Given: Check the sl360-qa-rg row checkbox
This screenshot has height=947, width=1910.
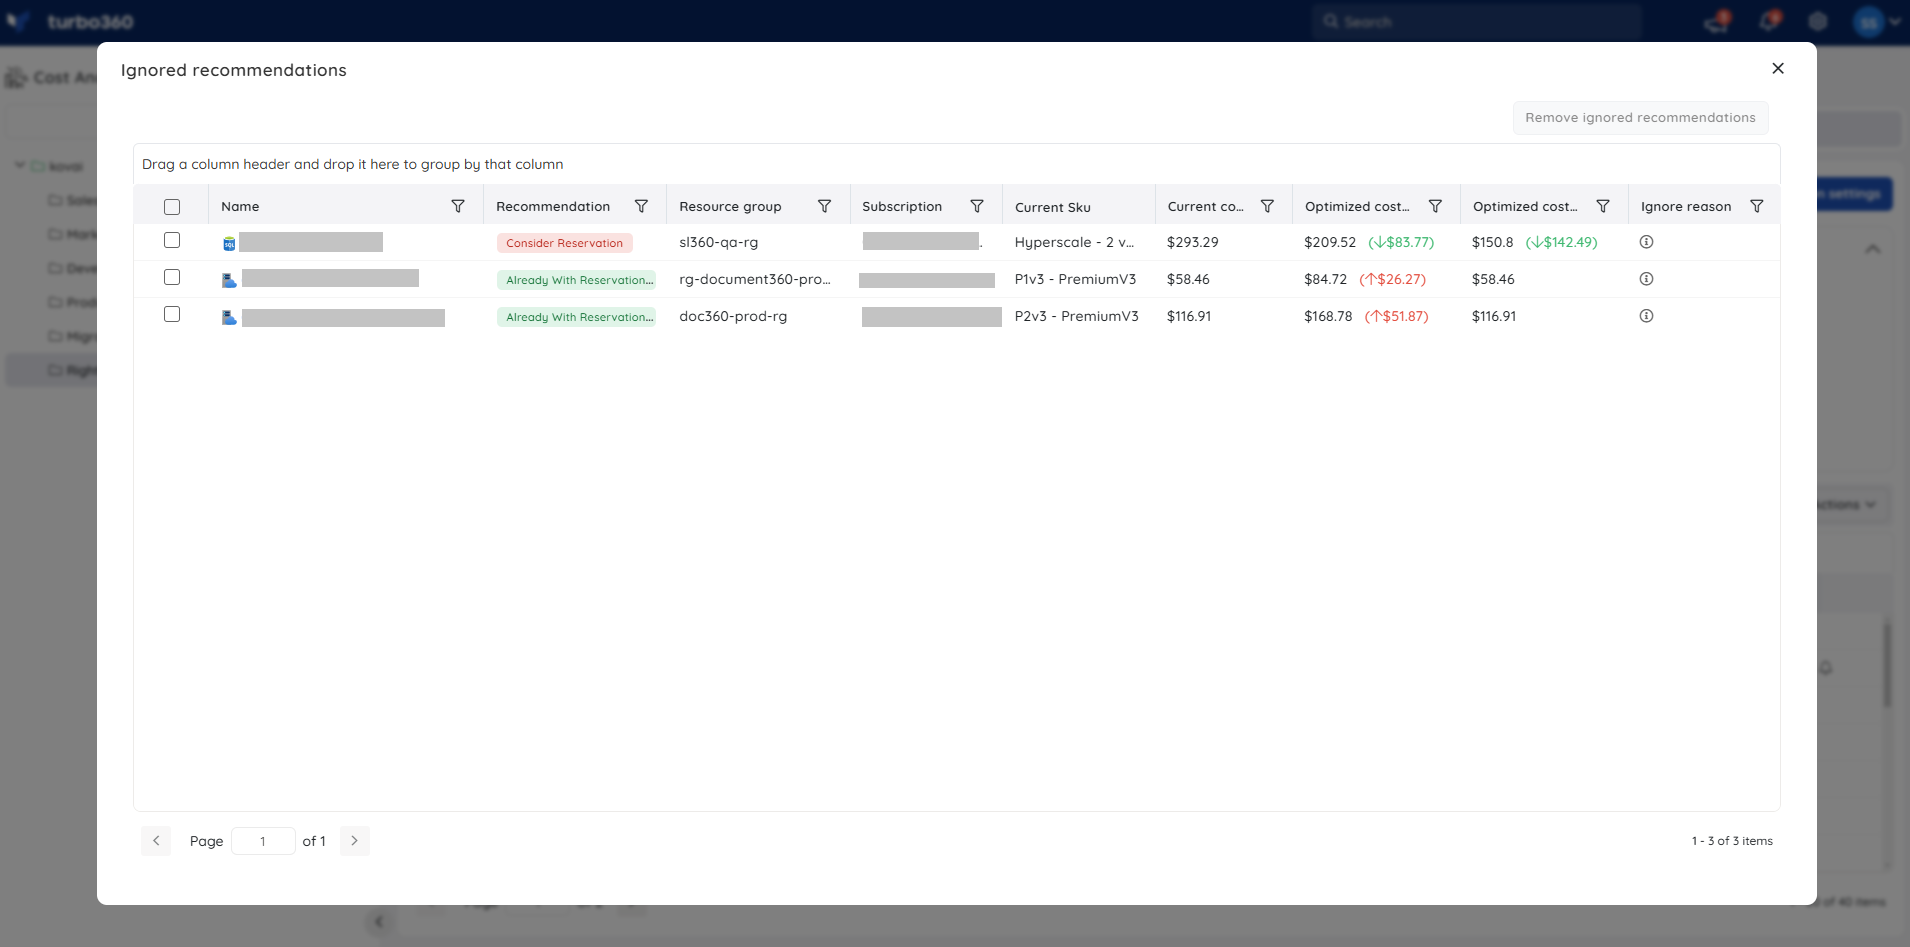Looking at the screenshot, I should pyautogui.click(x=172, y=240).
